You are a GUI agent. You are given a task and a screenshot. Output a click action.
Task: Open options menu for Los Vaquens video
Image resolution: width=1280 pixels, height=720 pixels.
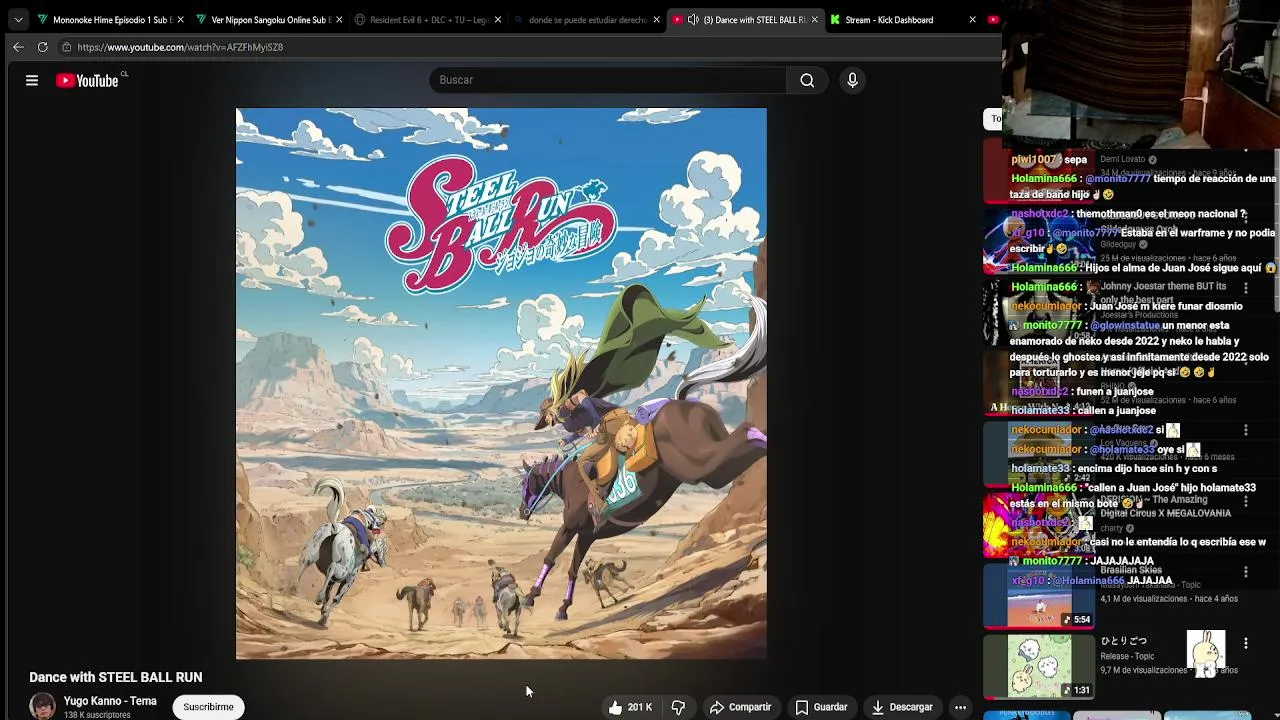(1246, 430)
